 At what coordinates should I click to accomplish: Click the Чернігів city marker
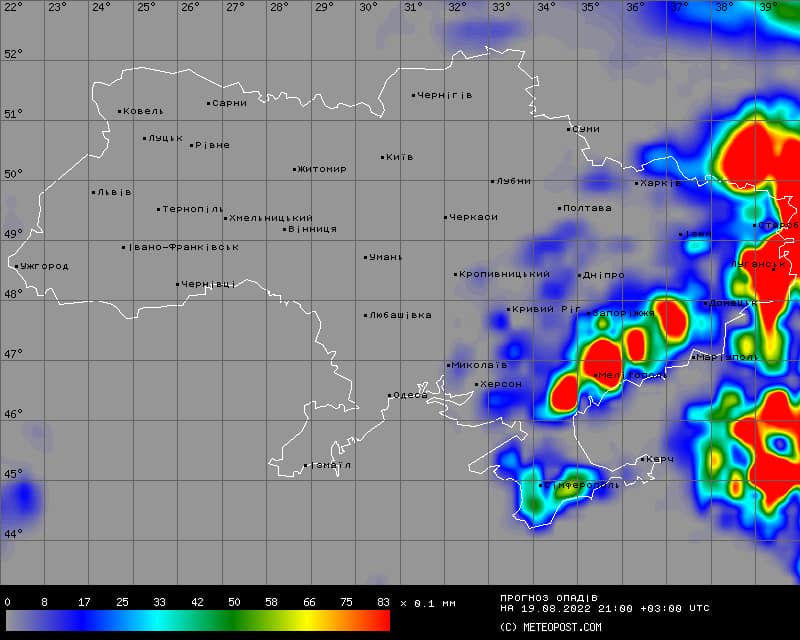click(x=414, y=96)
